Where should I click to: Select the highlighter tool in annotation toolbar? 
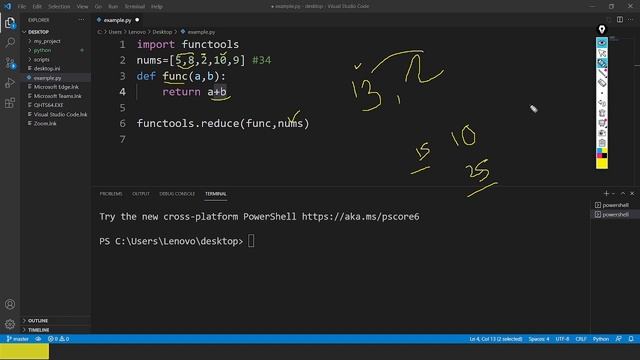point(602,63)
